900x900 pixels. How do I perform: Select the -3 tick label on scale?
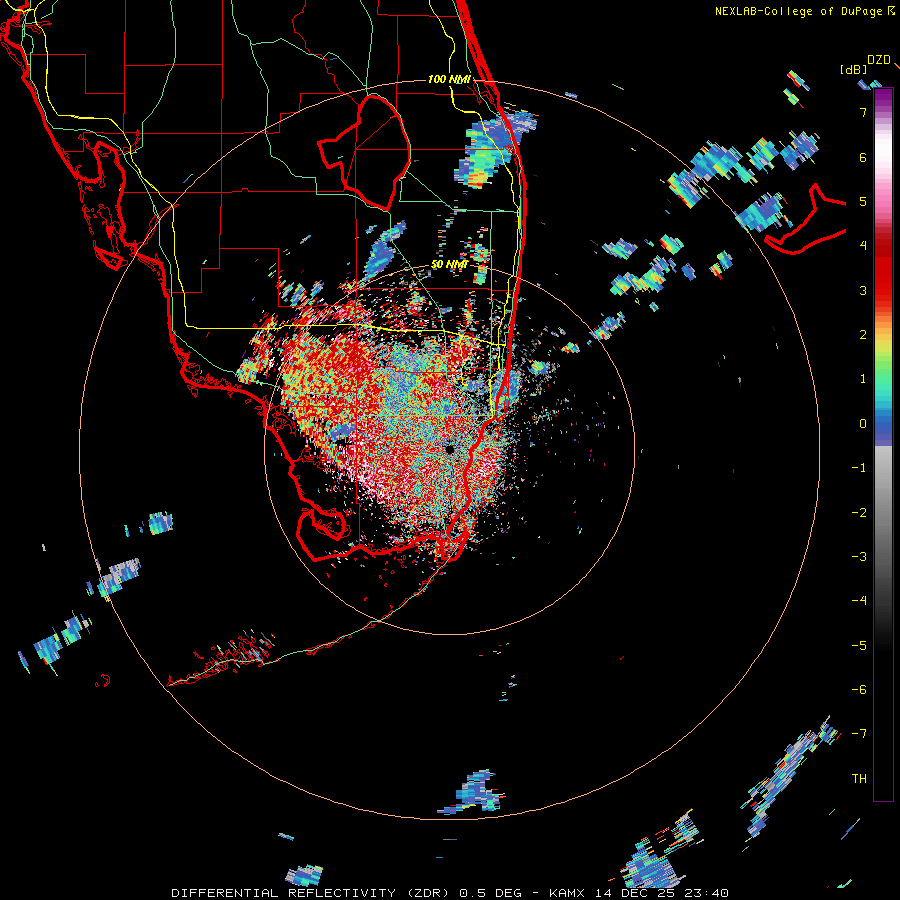click(x=859, y=556)
